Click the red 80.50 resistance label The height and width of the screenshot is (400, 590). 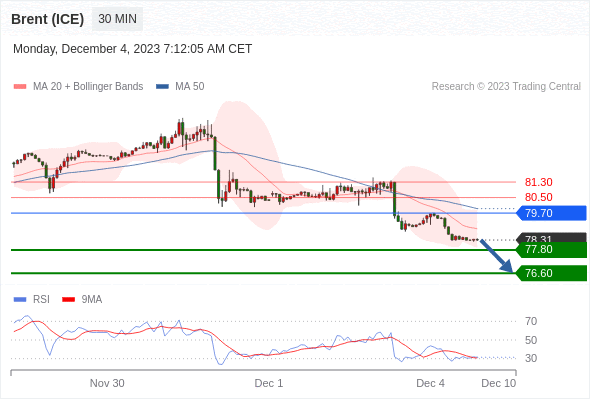tap(538, 197)
